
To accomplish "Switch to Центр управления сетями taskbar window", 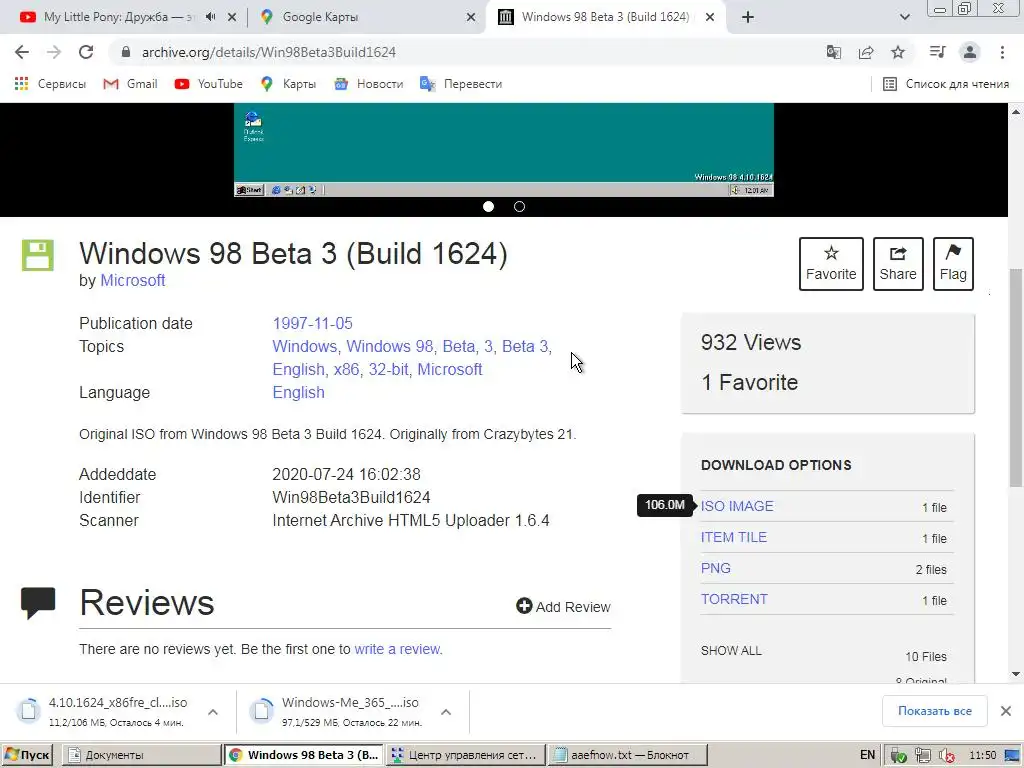I will point(464,755).
